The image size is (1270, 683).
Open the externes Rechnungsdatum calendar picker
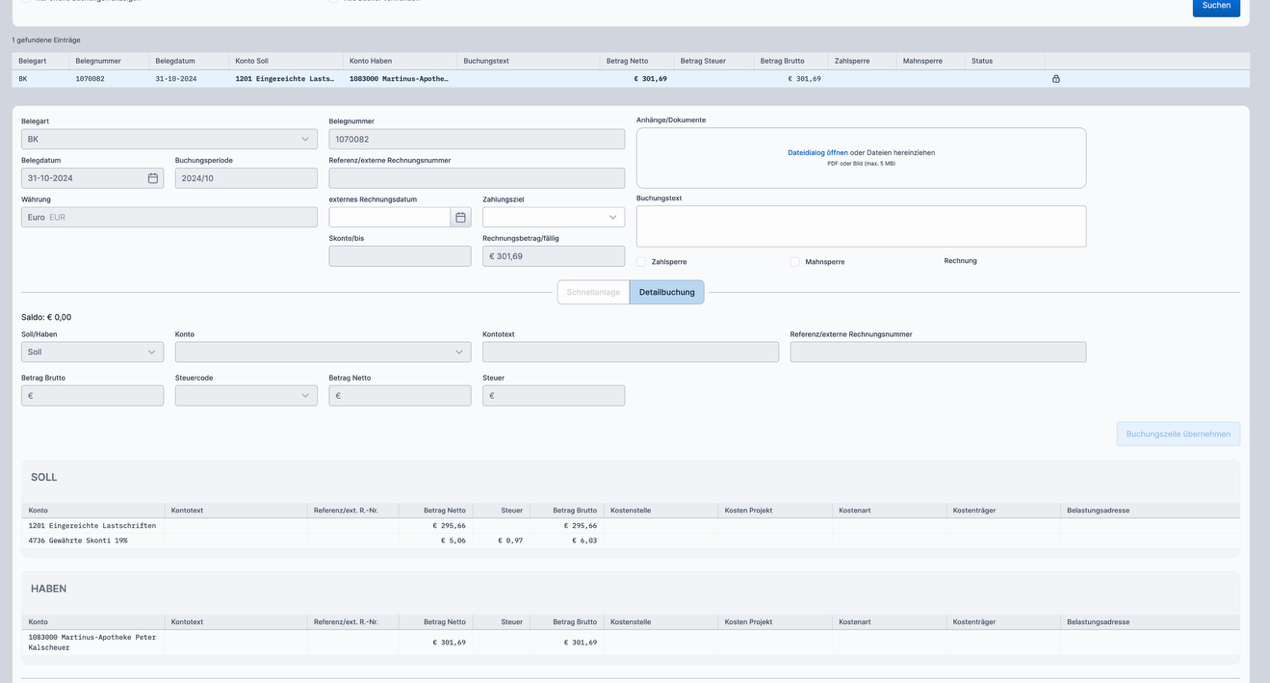coord(460,217)
